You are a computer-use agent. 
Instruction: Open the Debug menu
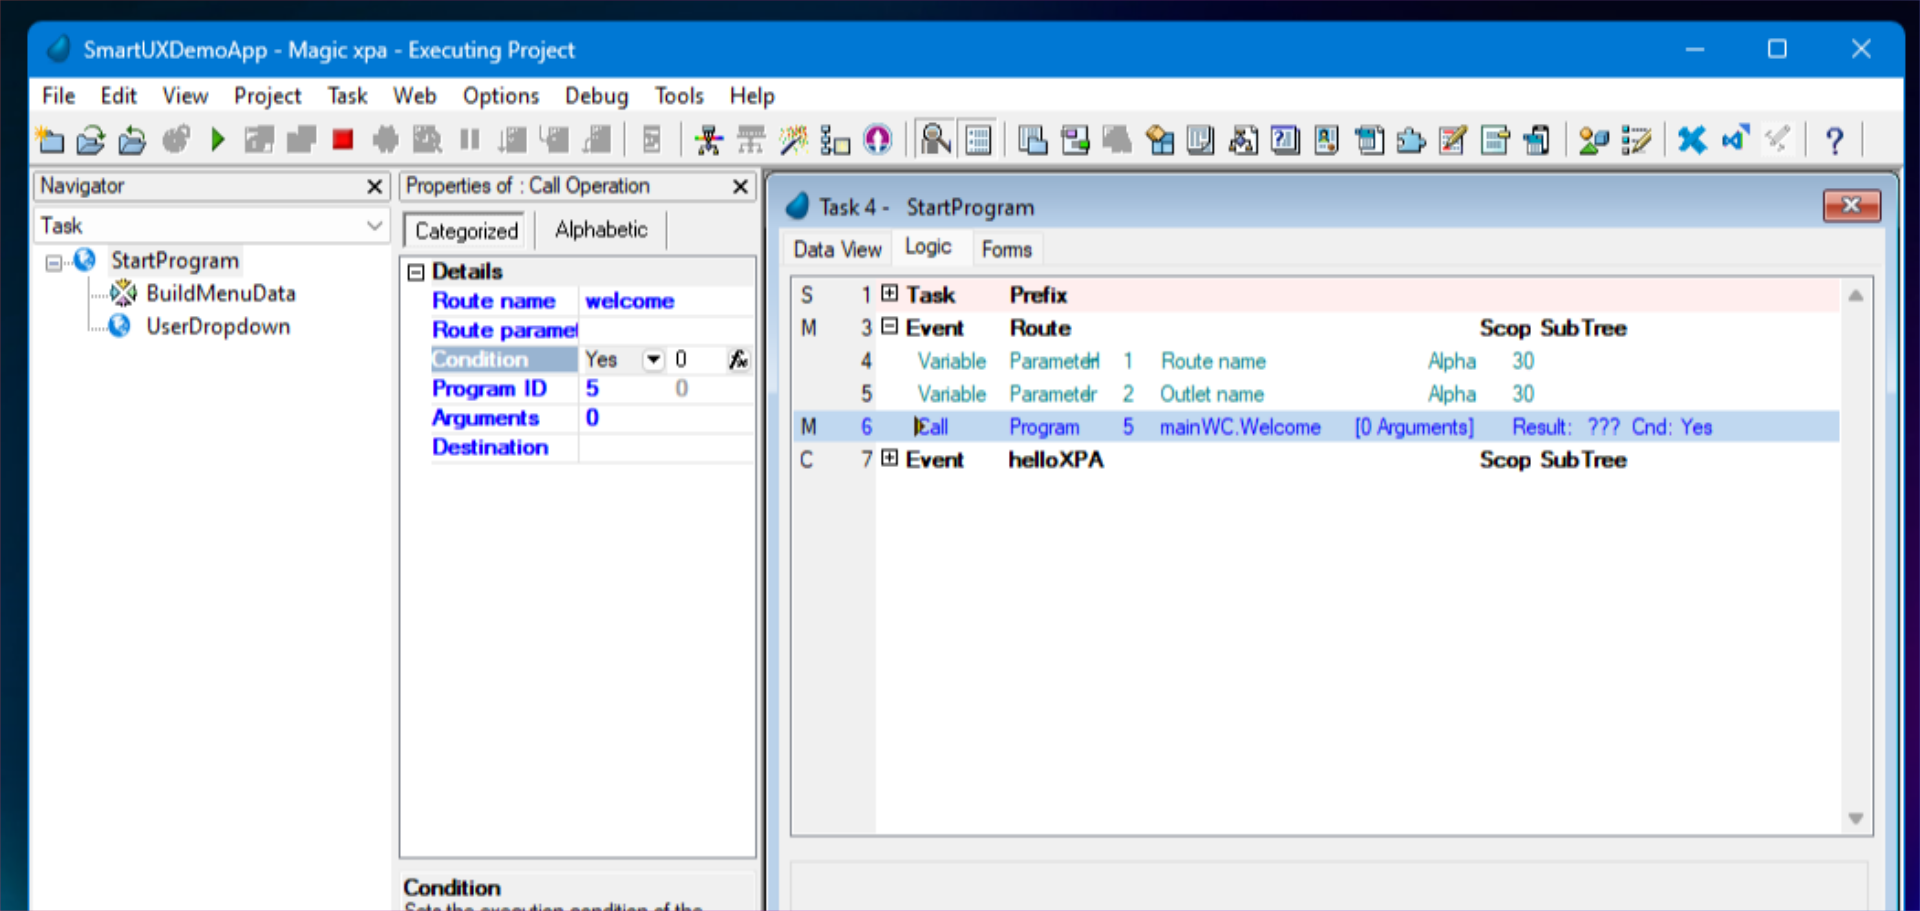(x=596, y=95)
